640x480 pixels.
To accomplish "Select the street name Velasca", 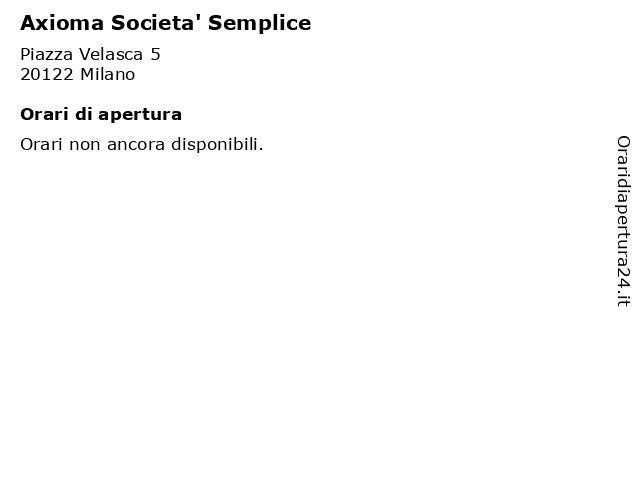I will 111,54.
